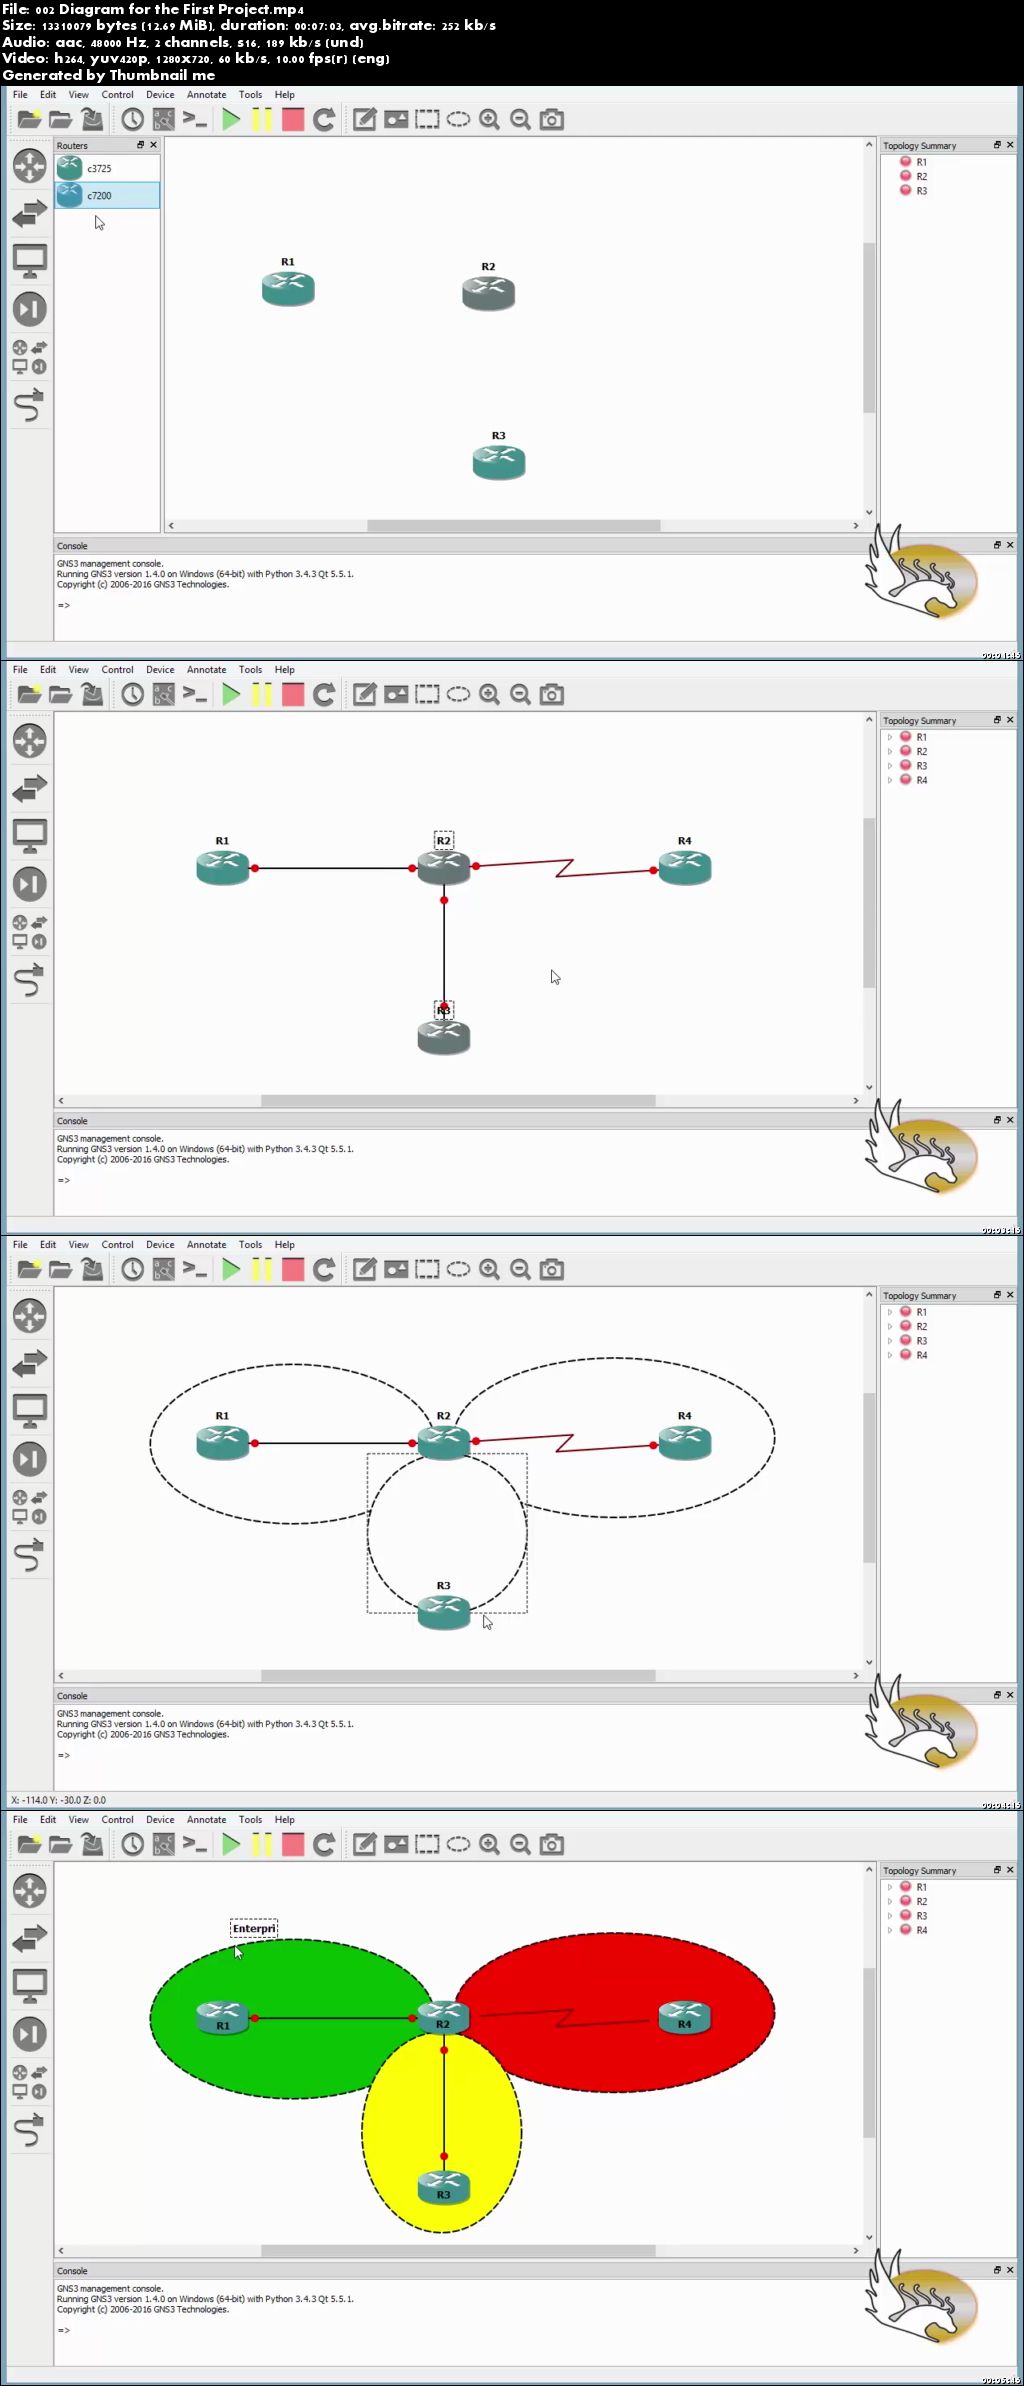Click Browse End Devices monitor icon, first frame
Image resolution: width=1024 pixels, height=2386 pixels.
pos(30,261)
